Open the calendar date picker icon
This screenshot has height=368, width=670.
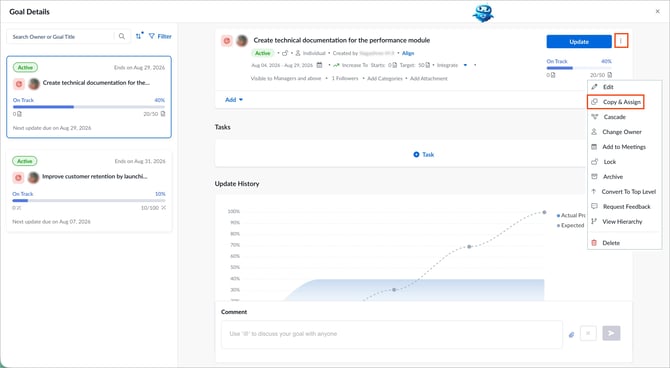[319, 65]
